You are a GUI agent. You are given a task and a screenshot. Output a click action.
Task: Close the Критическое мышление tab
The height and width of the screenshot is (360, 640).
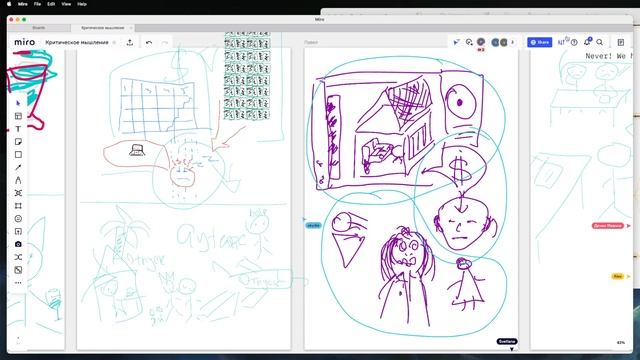pyautogui.click(x=131, y=28)
